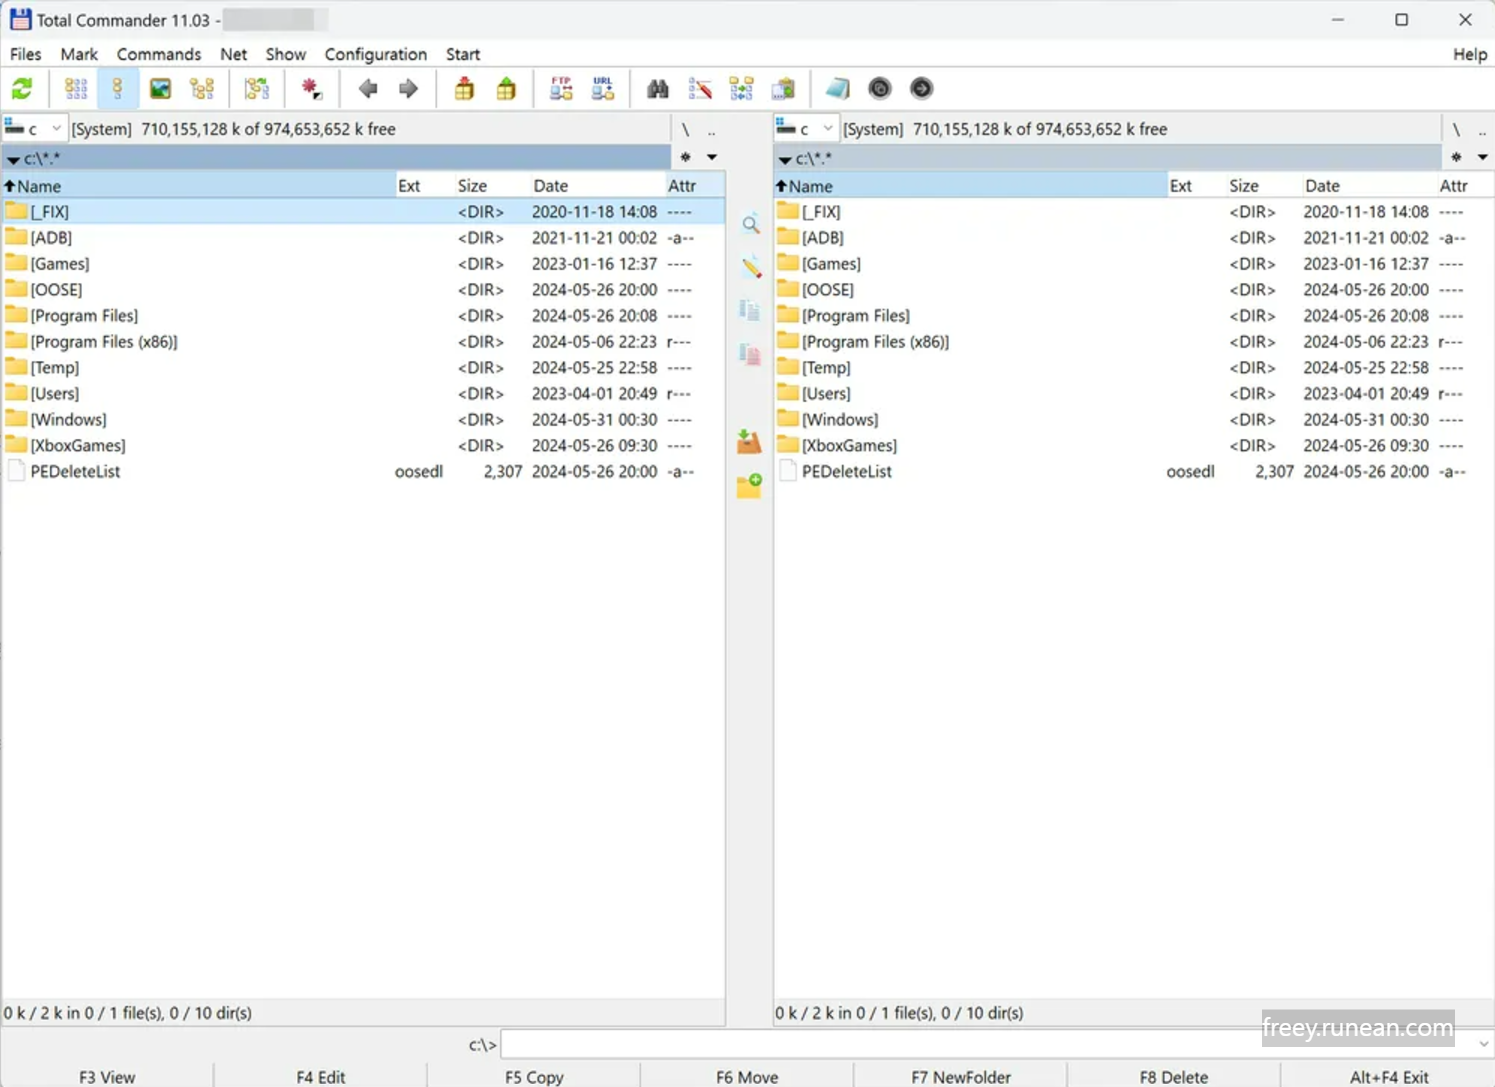1495x1087 pixels.
Task: Click the Alt+F4 Exit button
Action: [1388, 1076]
